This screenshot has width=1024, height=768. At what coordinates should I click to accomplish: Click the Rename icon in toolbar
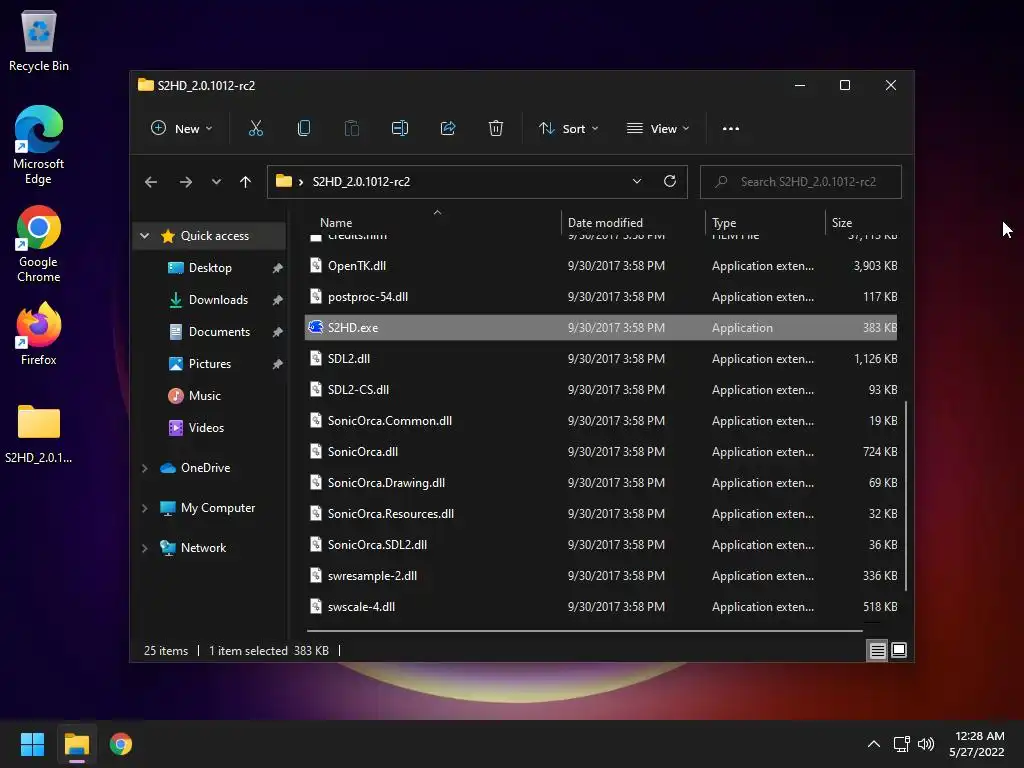pos(400,129)
